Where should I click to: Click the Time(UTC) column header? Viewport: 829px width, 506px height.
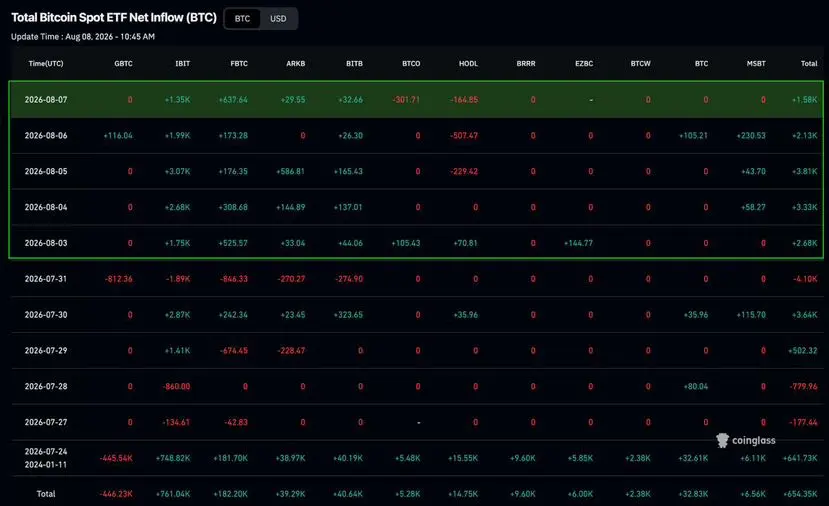pyautogui.click(x=46, y=63)
